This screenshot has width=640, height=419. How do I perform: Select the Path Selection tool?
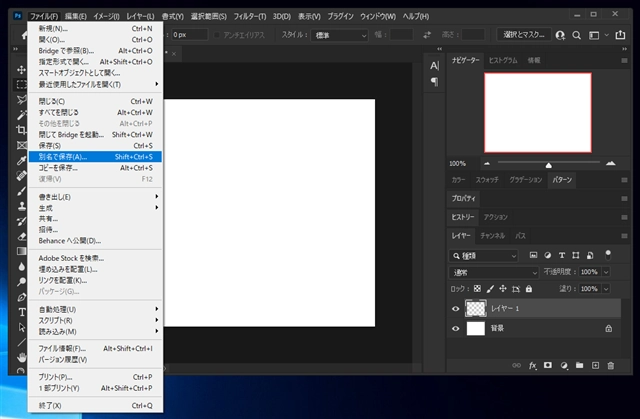point(21,327)
